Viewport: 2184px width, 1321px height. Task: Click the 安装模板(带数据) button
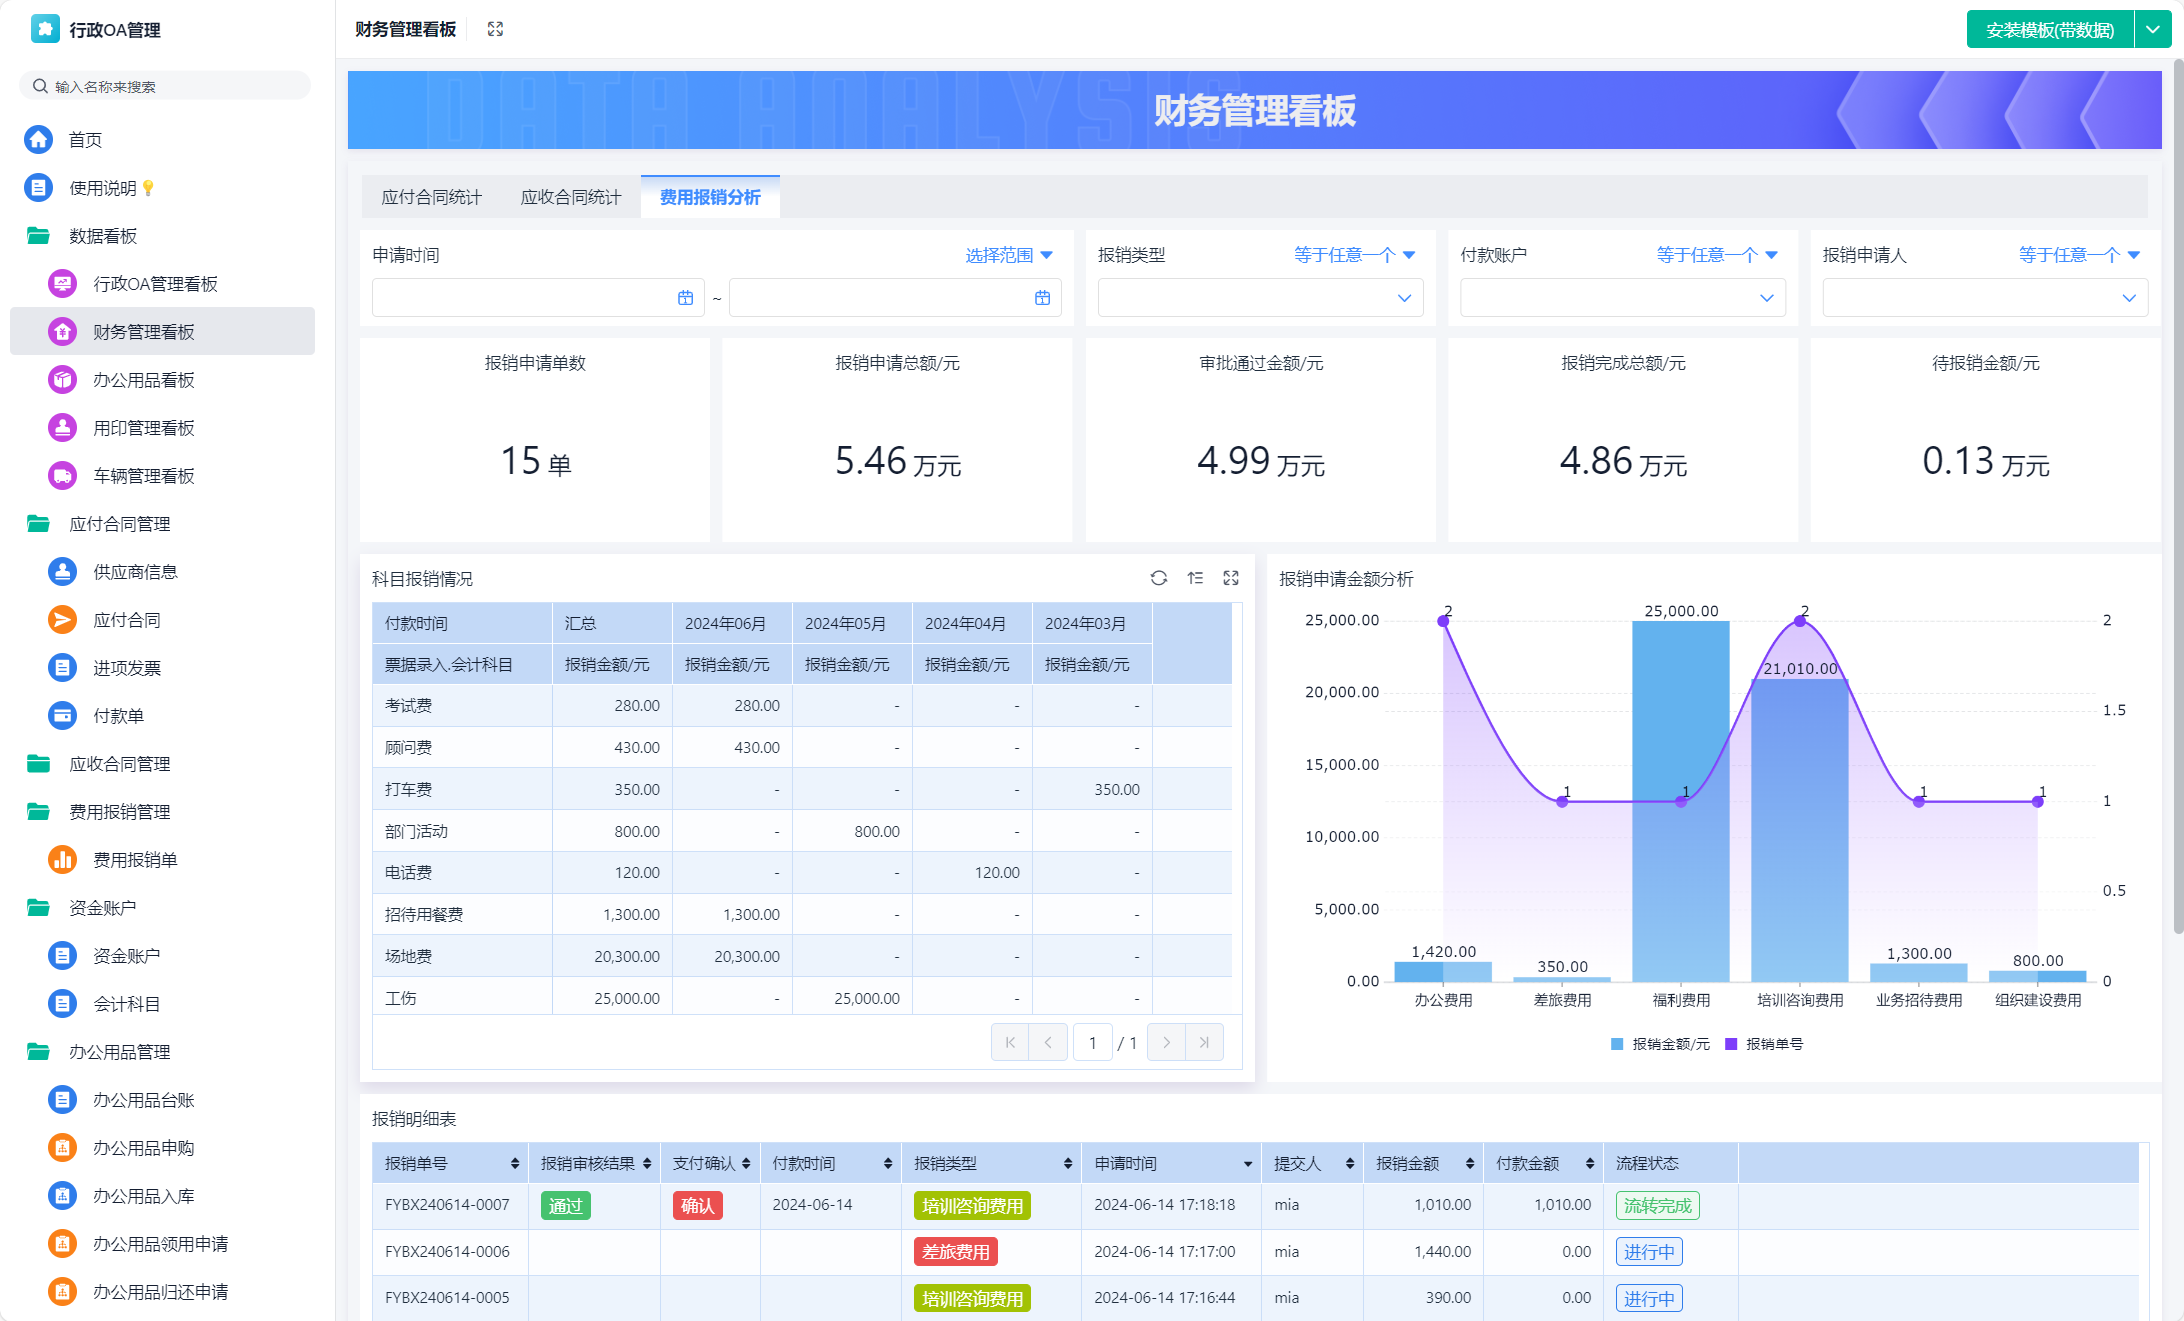pos(2049,30)
